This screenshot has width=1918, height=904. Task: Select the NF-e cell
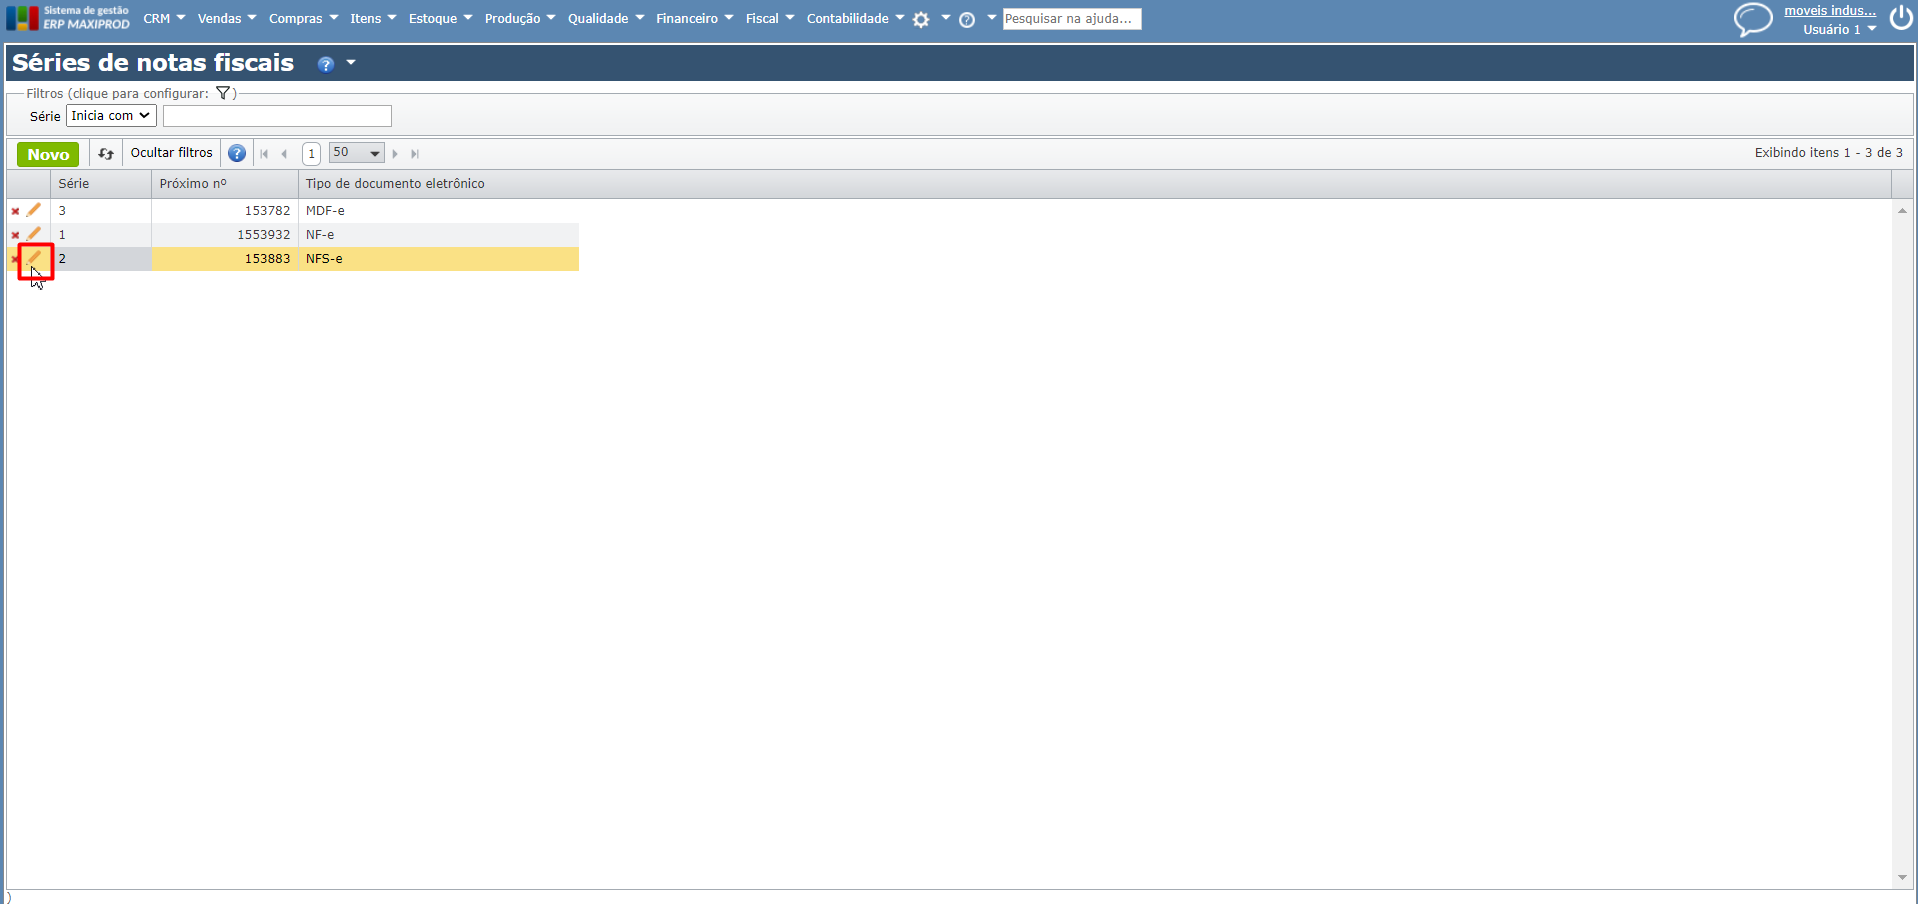tap(439, 235)
